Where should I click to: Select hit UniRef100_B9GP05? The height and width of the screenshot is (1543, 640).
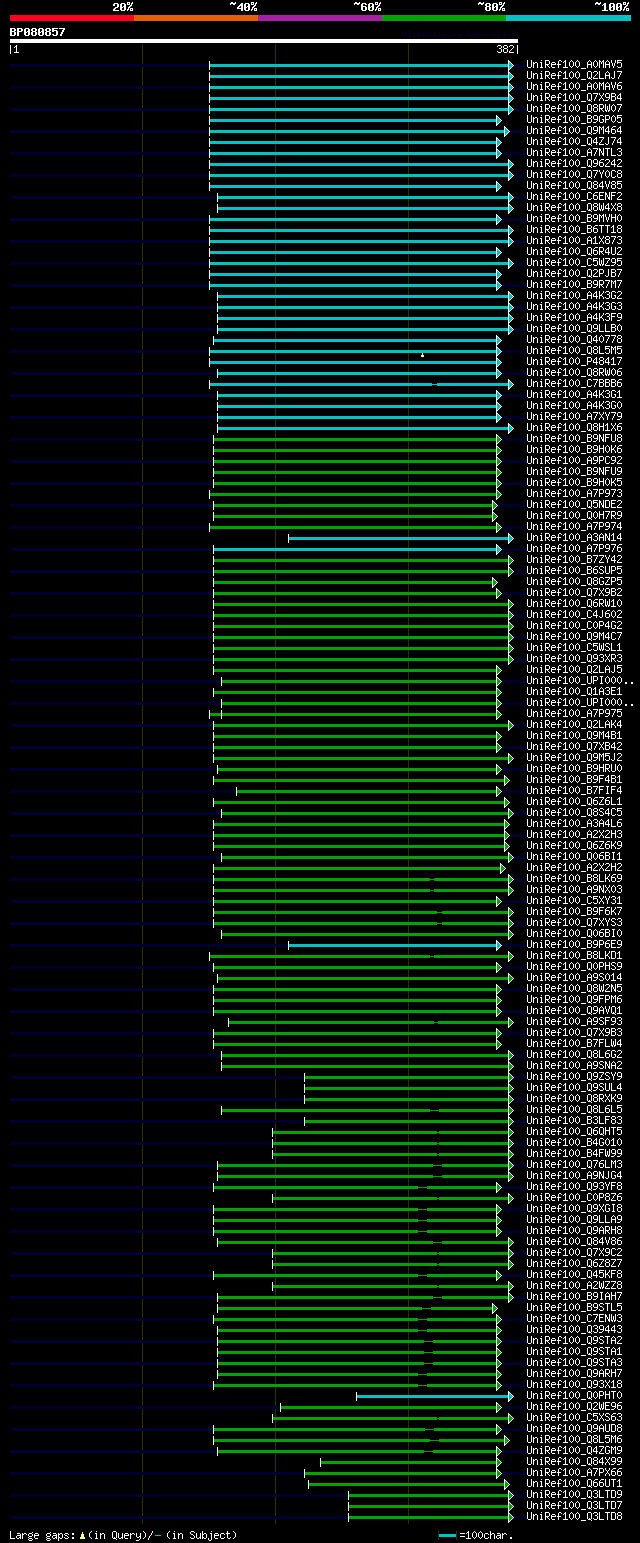tap(574, 119)
